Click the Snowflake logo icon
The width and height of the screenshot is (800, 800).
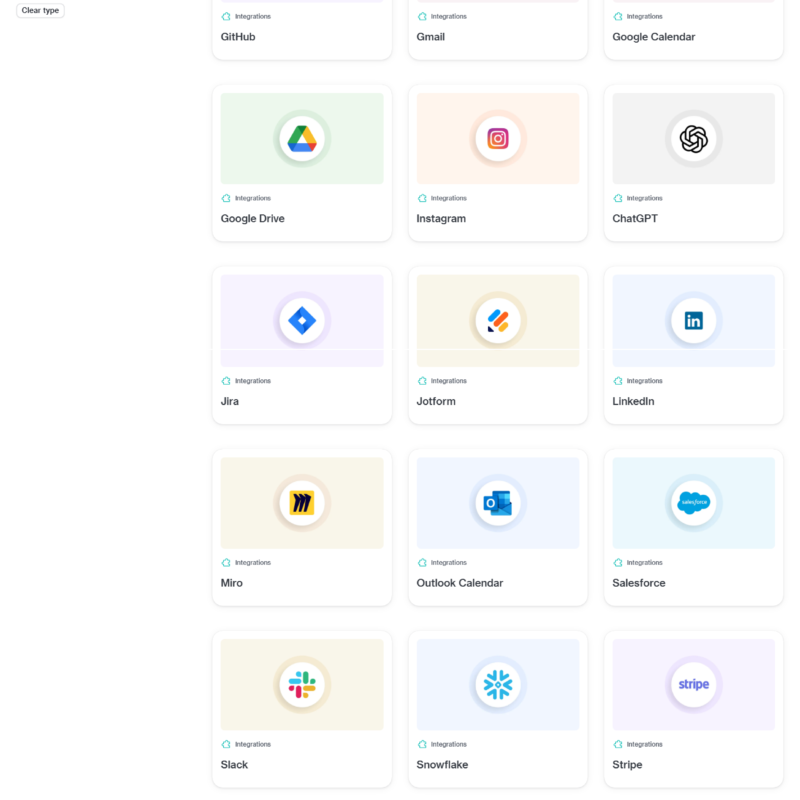498,685
